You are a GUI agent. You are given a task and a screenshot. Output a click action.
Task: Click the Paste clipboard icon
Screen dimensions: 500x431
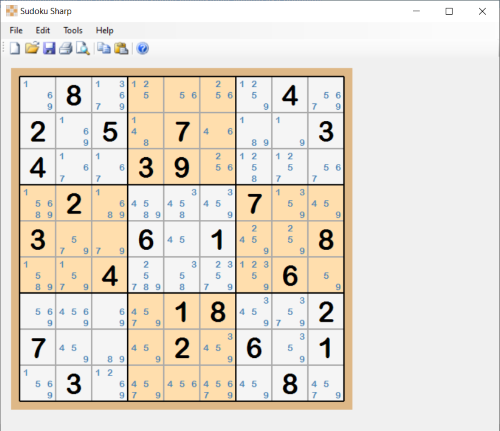click(x=121, y=48)
